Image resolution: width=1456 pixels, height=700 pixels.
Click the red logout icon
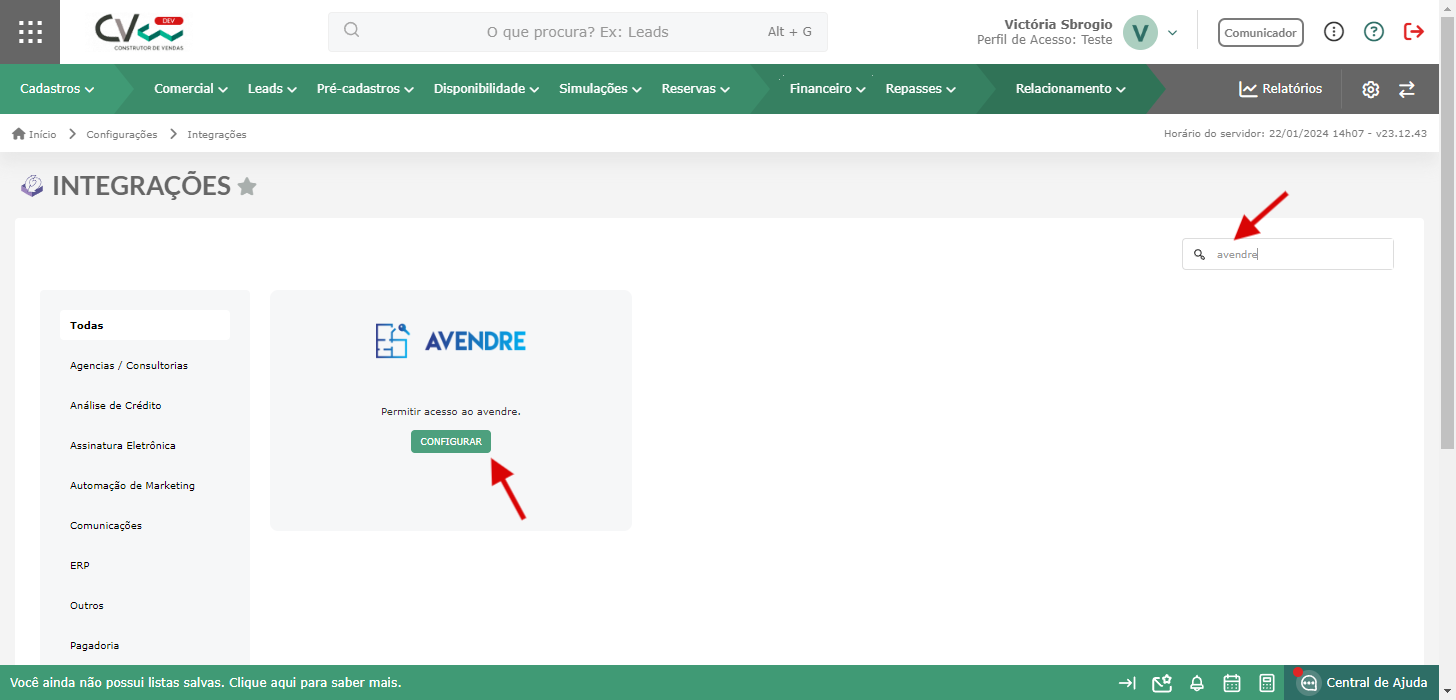click(x=1414, y=32)
